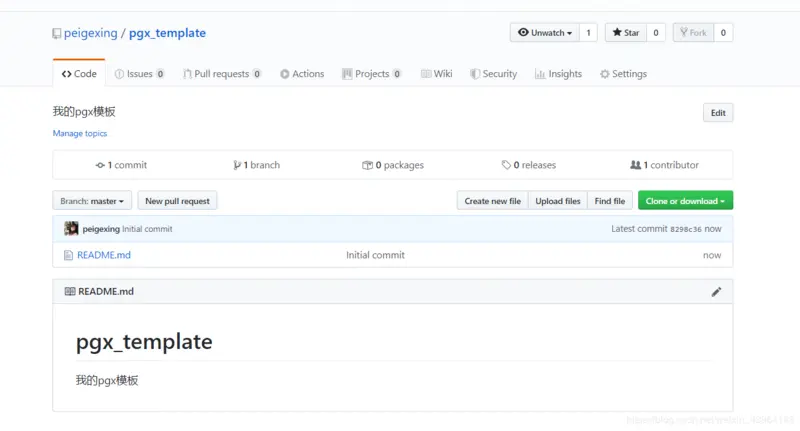The height and width of the screenshot is (431, 800).
Task: Open the Unwatch dropdown
Action: [545, 33]
